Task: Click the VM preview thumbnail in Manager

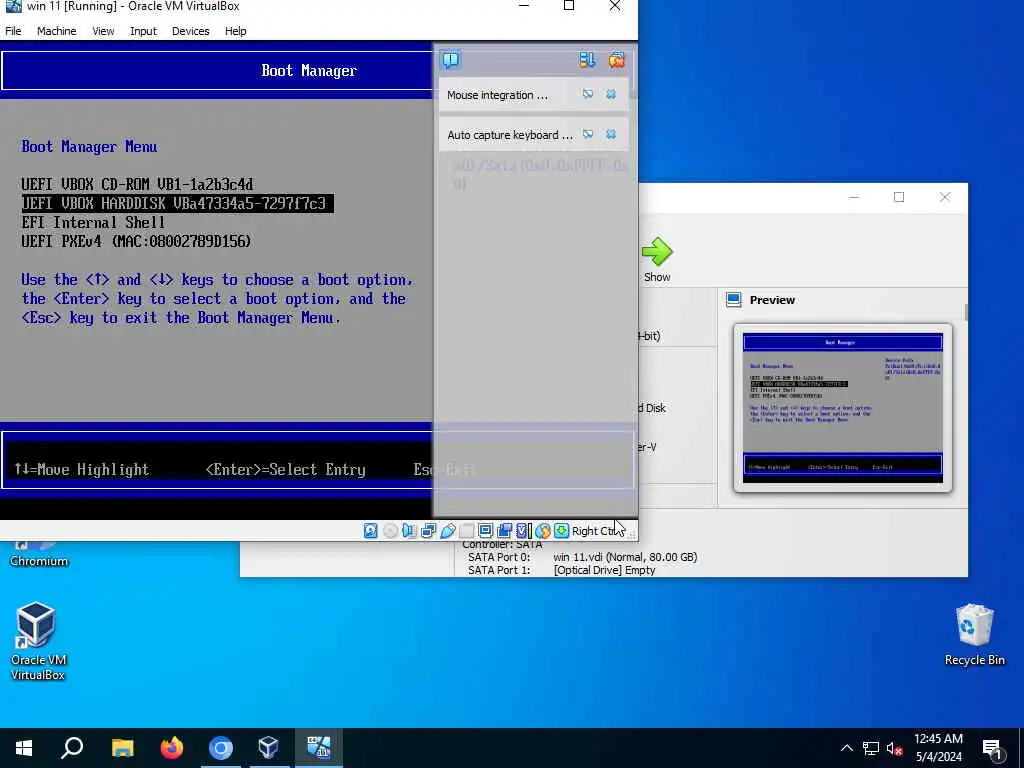Action: coord(842,408)
